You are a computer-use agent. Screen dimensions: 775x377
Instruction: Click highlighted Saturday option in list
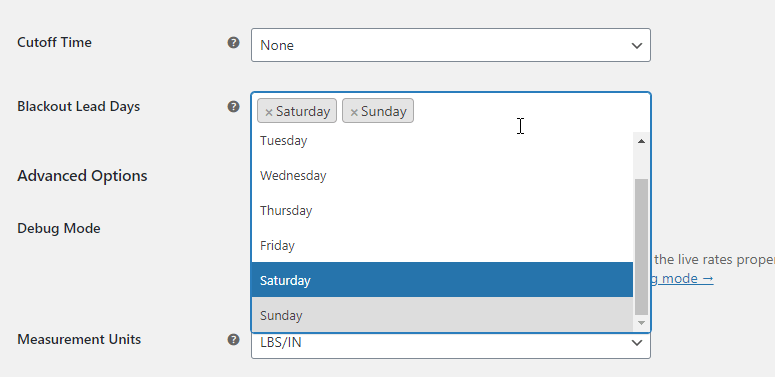click(442, 280)
